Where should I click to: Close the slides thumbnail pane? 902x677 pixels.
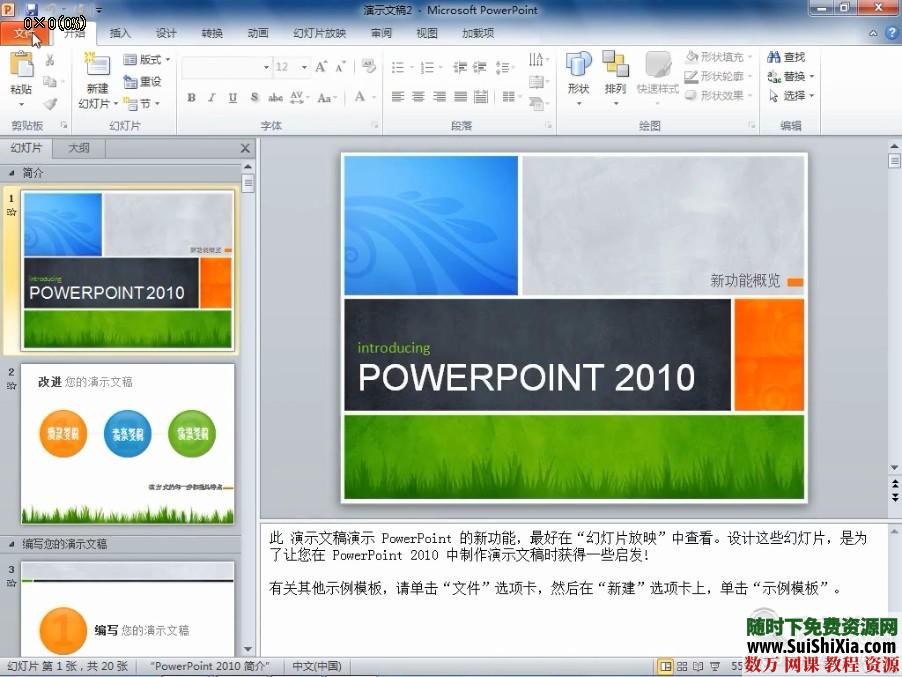point(245,148)
